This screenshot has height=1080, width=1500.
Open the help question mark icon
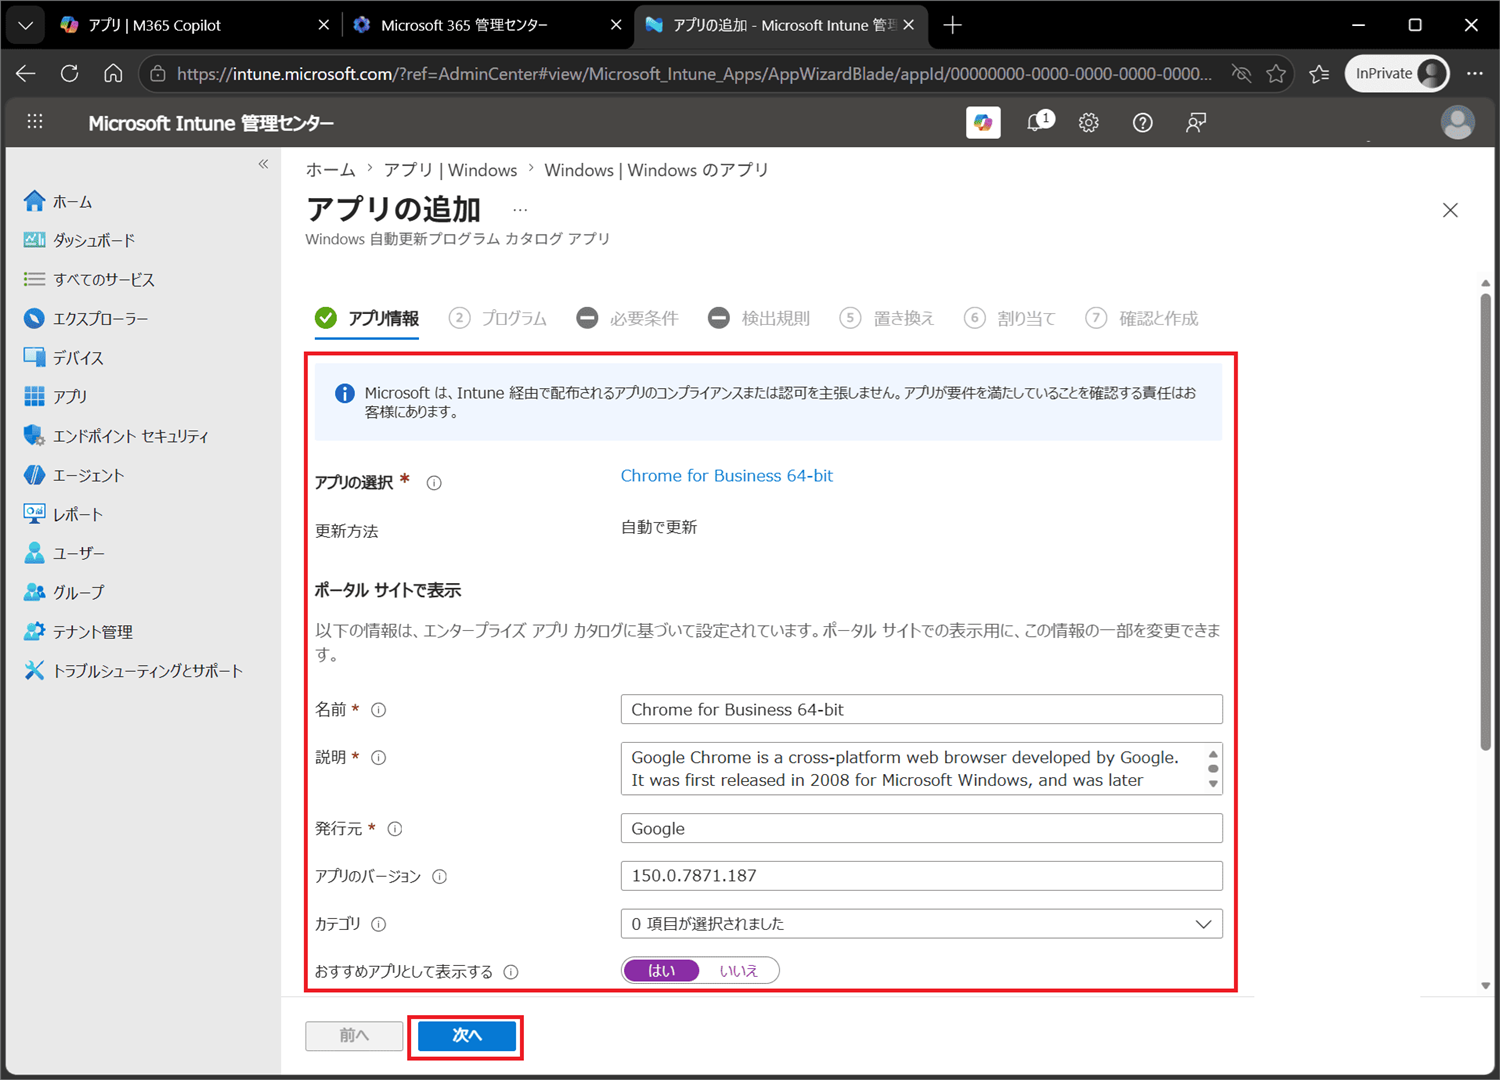pyautogui.click(x=1142, y=122)
